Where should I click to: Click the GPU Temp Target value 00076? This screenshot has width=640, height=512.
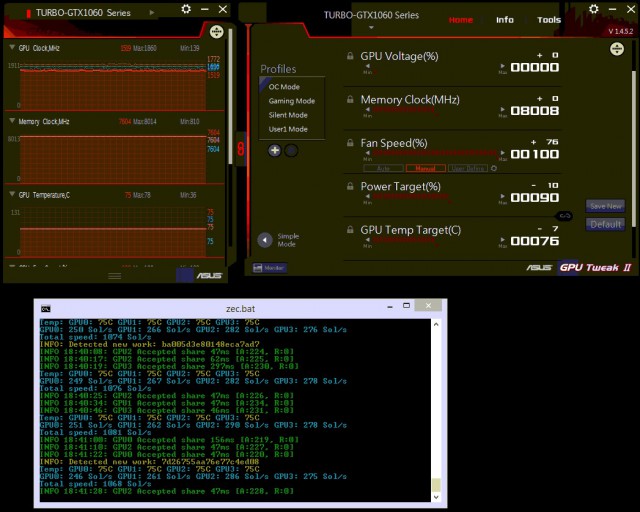(535, 241)
